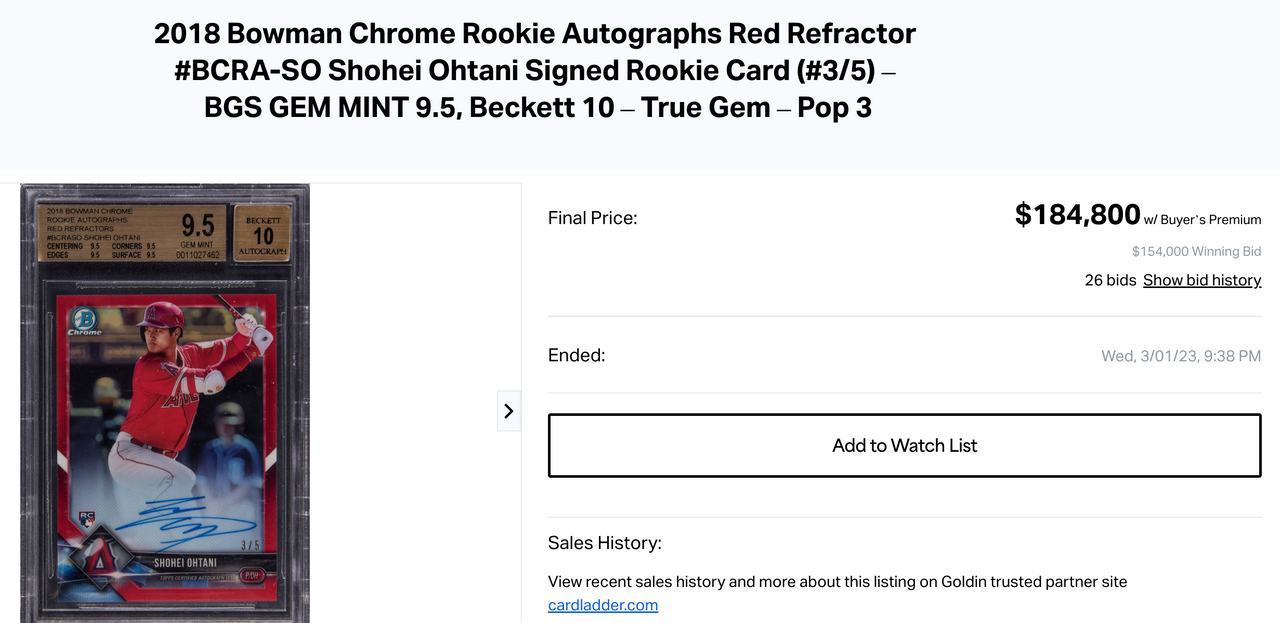Click the listing title heading
Viewport: 1280px width, 623px height.
(x=537, y=70)
